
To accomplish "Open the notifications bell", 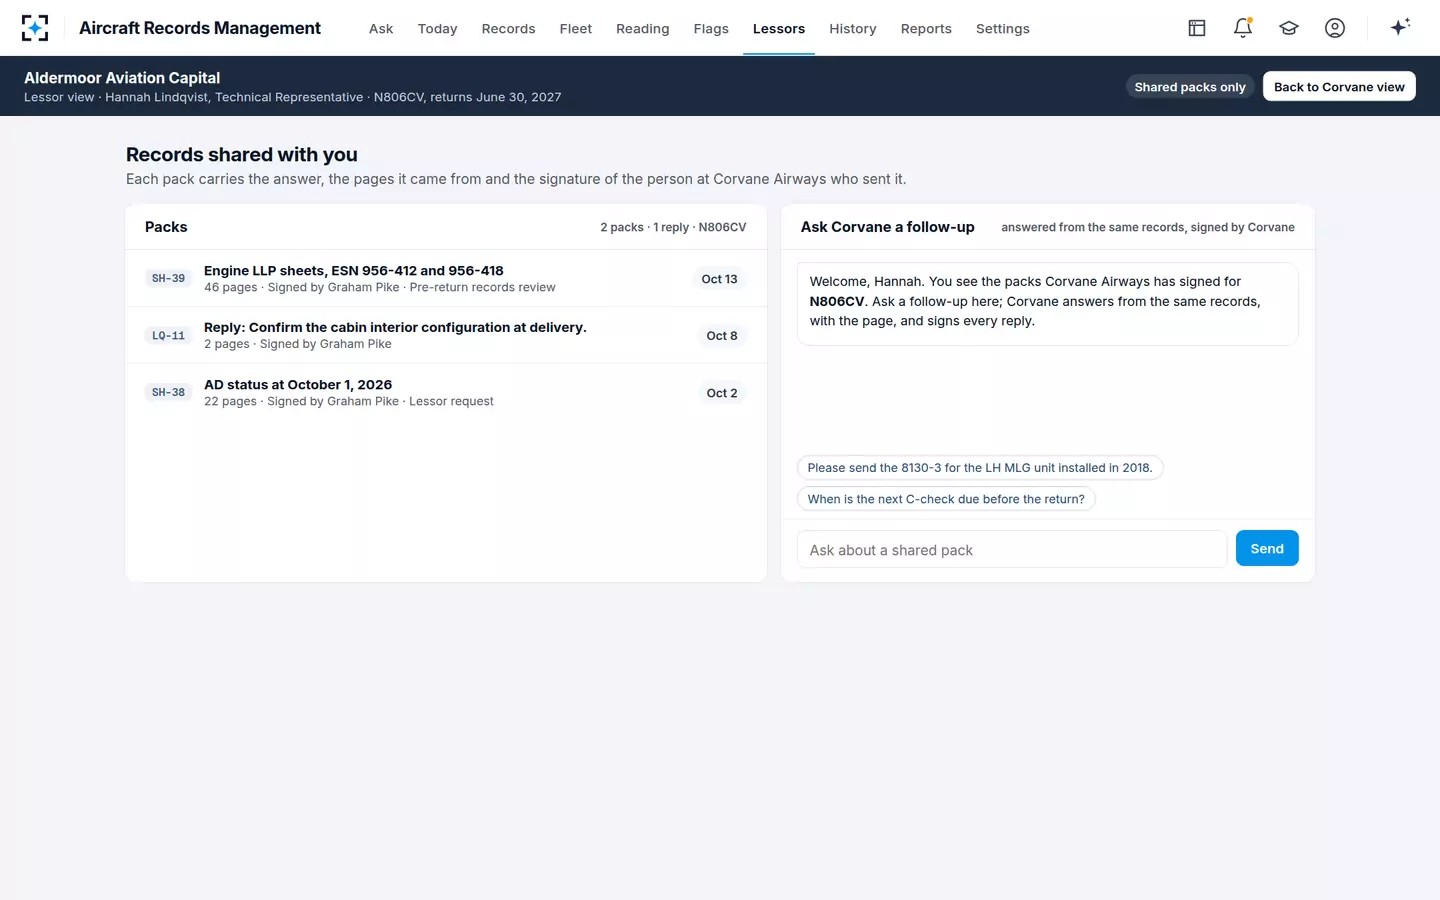I will pos(1243,28).
